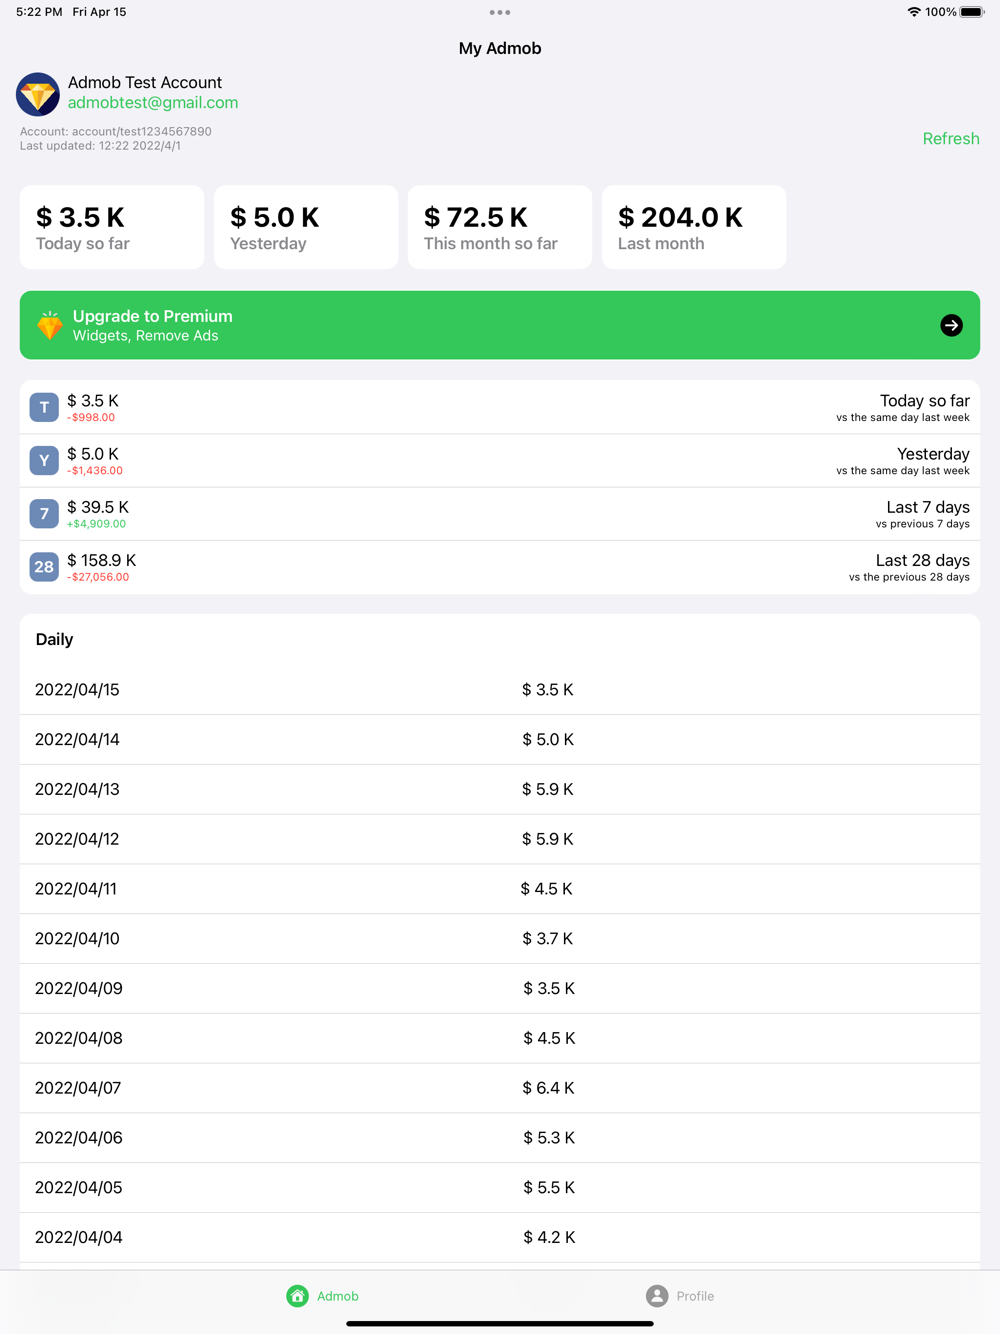This screenshot has height=1334, width=1000.
Task: Tap vs previous 7 days caption
Action: [x=923, y=524]
